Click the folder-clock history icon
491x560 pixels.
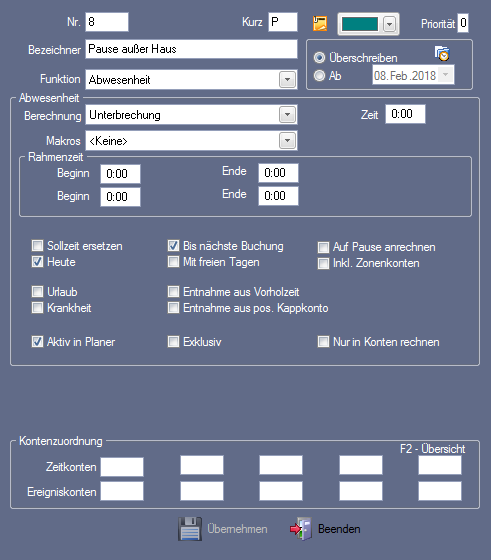point(442,54)
